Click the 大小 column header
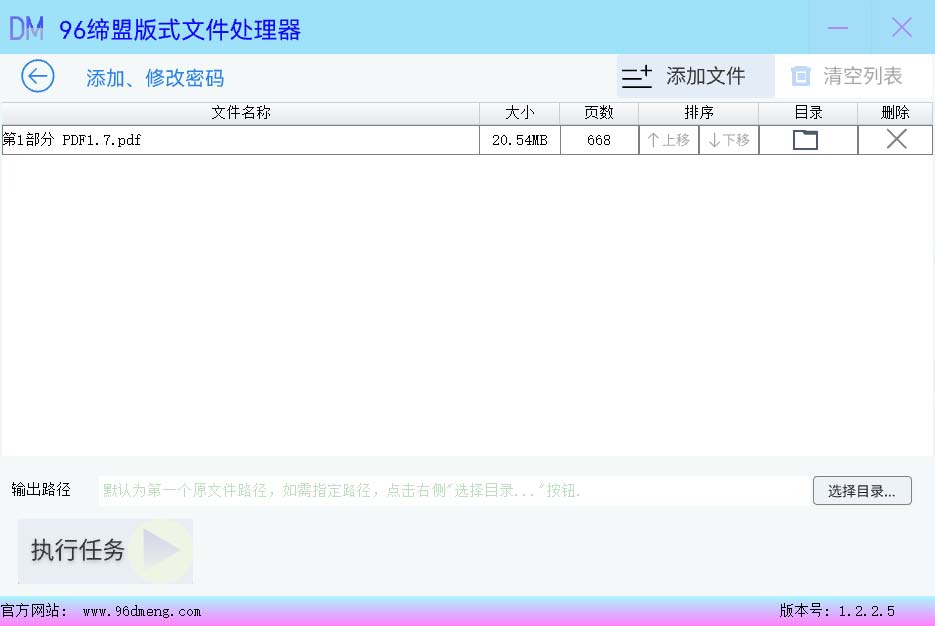The image size is (935, 626). point(519,113)
